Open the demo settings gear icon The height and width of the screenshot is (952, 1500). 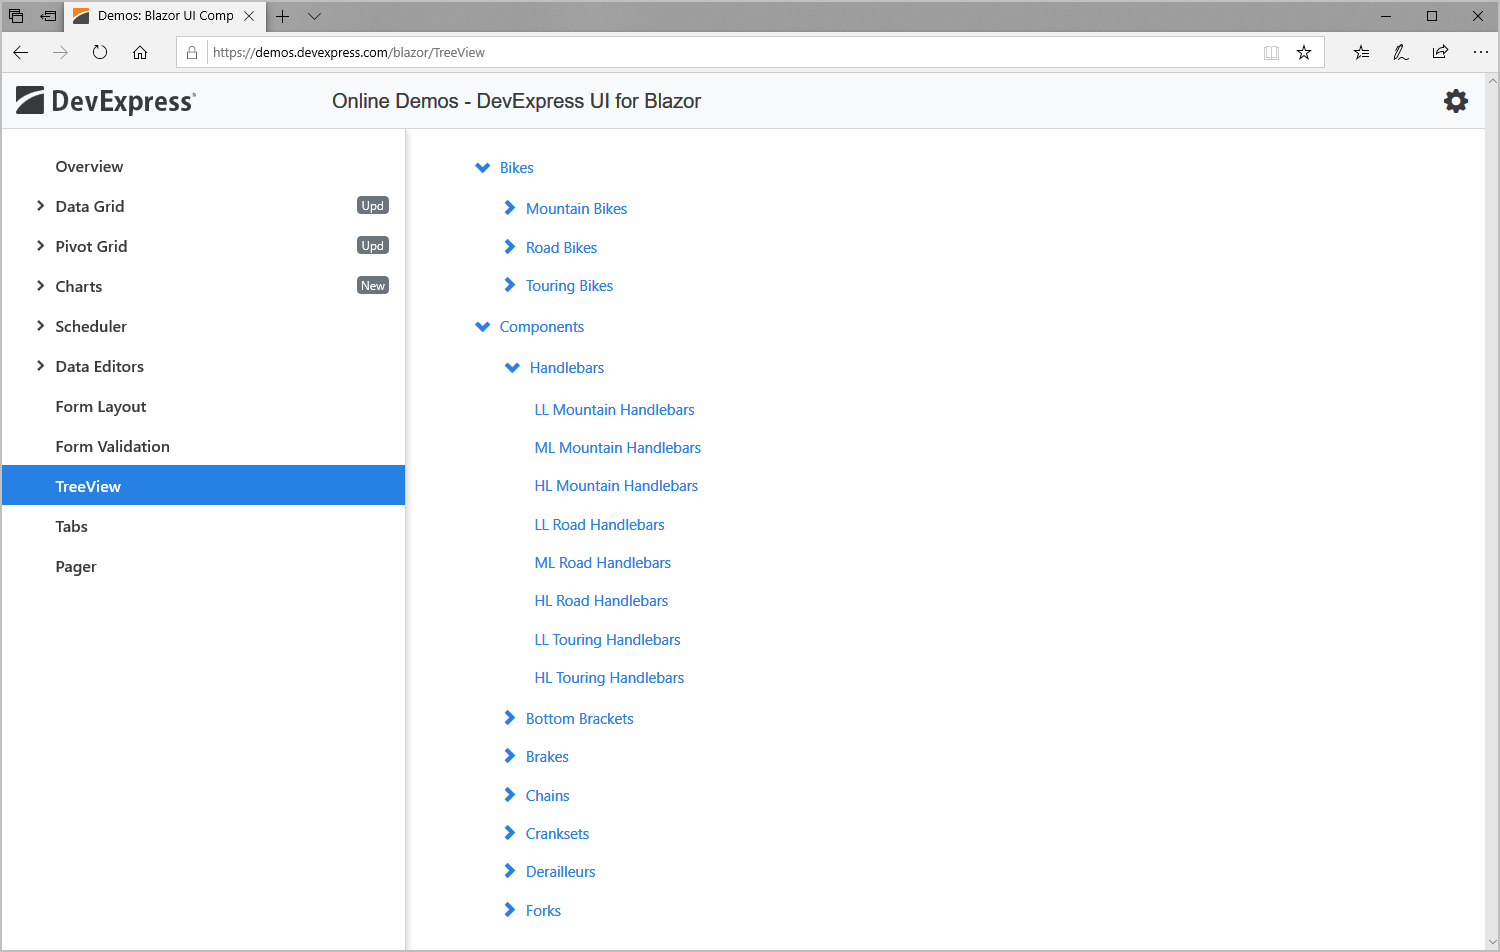[x=1456, y=101]
